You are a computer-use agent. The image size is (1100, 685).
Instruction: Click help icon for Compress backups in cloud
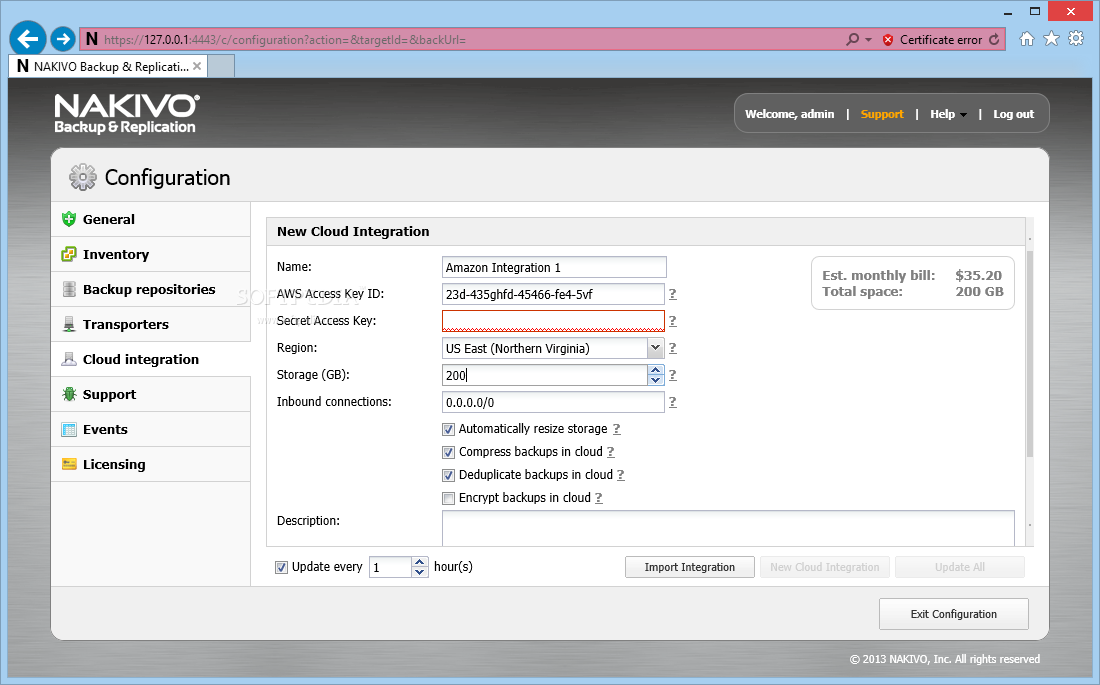tap(610, 452)
